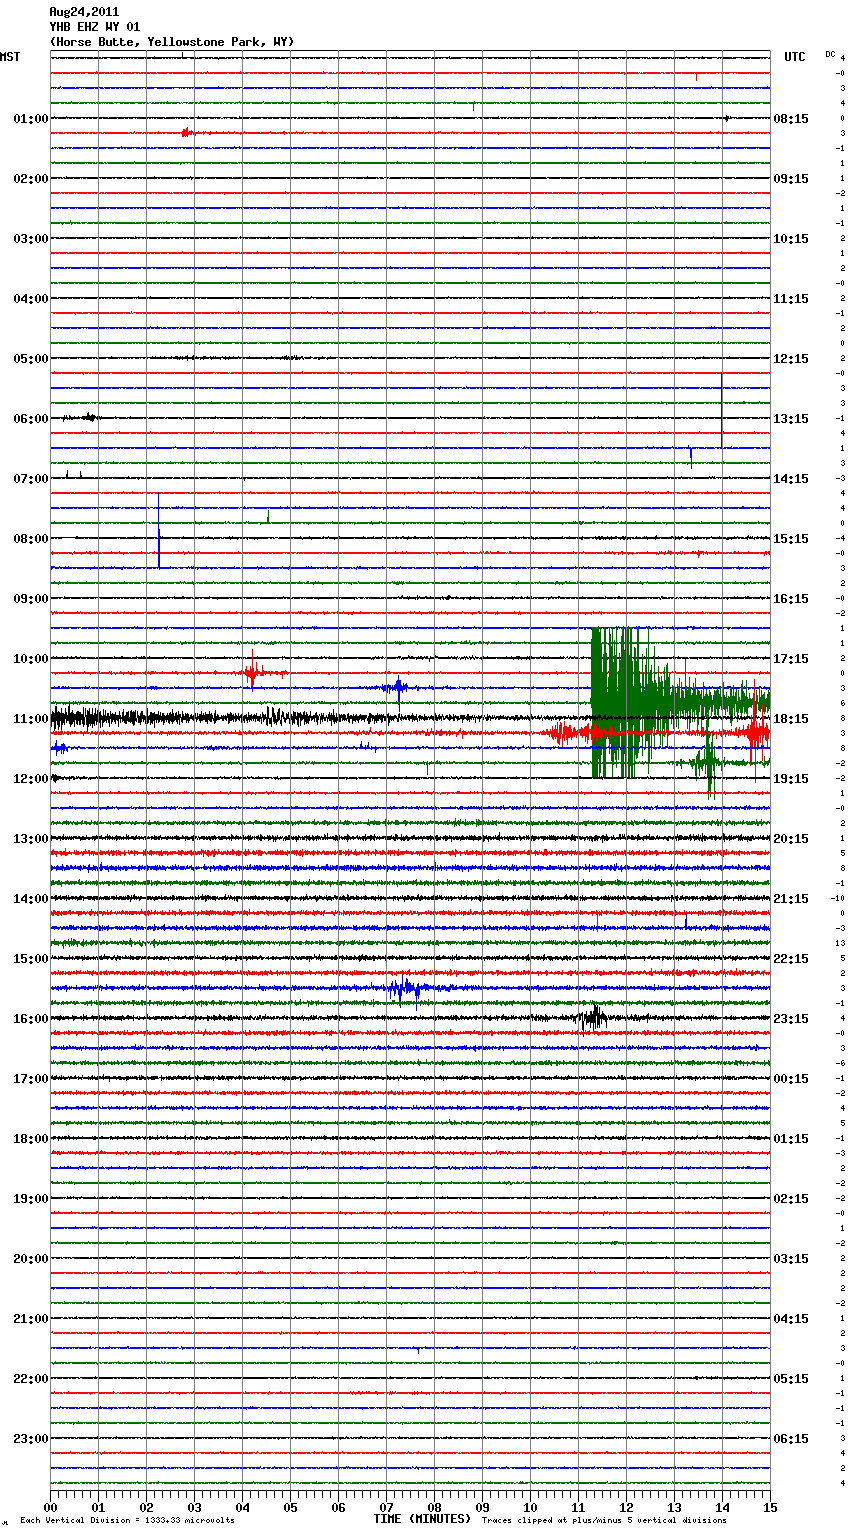Click the date label Aug24,2011
Image resolution: width=850 pixels, height=1534 pixels.
click(84, 12)
